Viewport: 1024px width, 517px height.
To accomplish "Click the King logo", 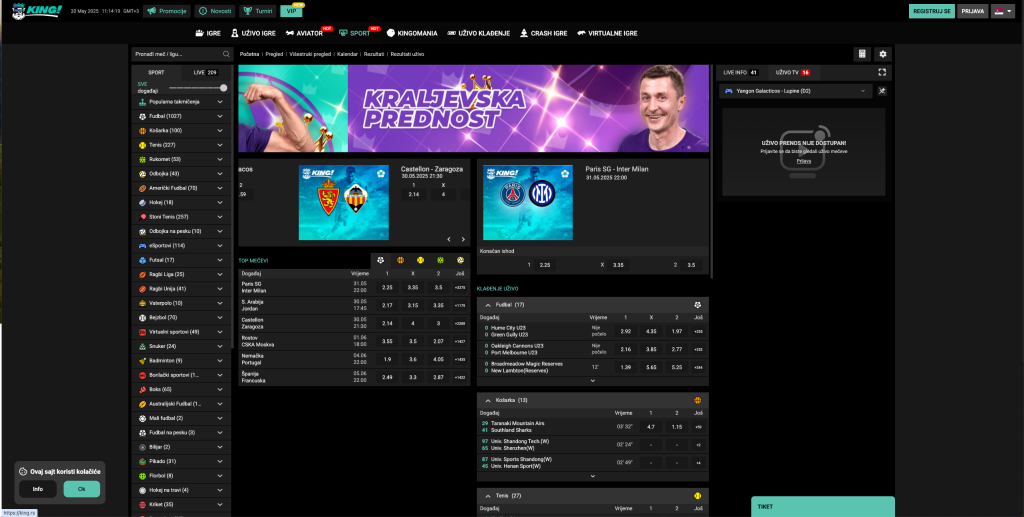I will tap(37, 10).
